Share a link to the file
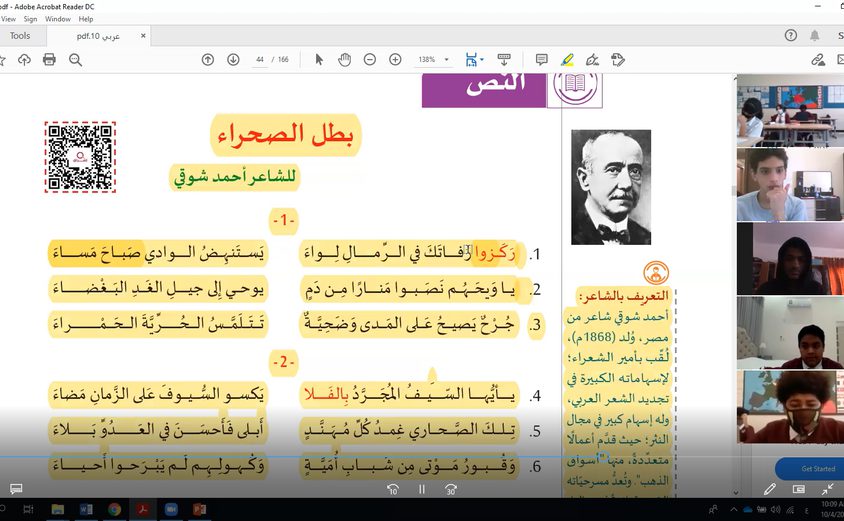This screenshot has width=844, height=521. coord(818,60)
